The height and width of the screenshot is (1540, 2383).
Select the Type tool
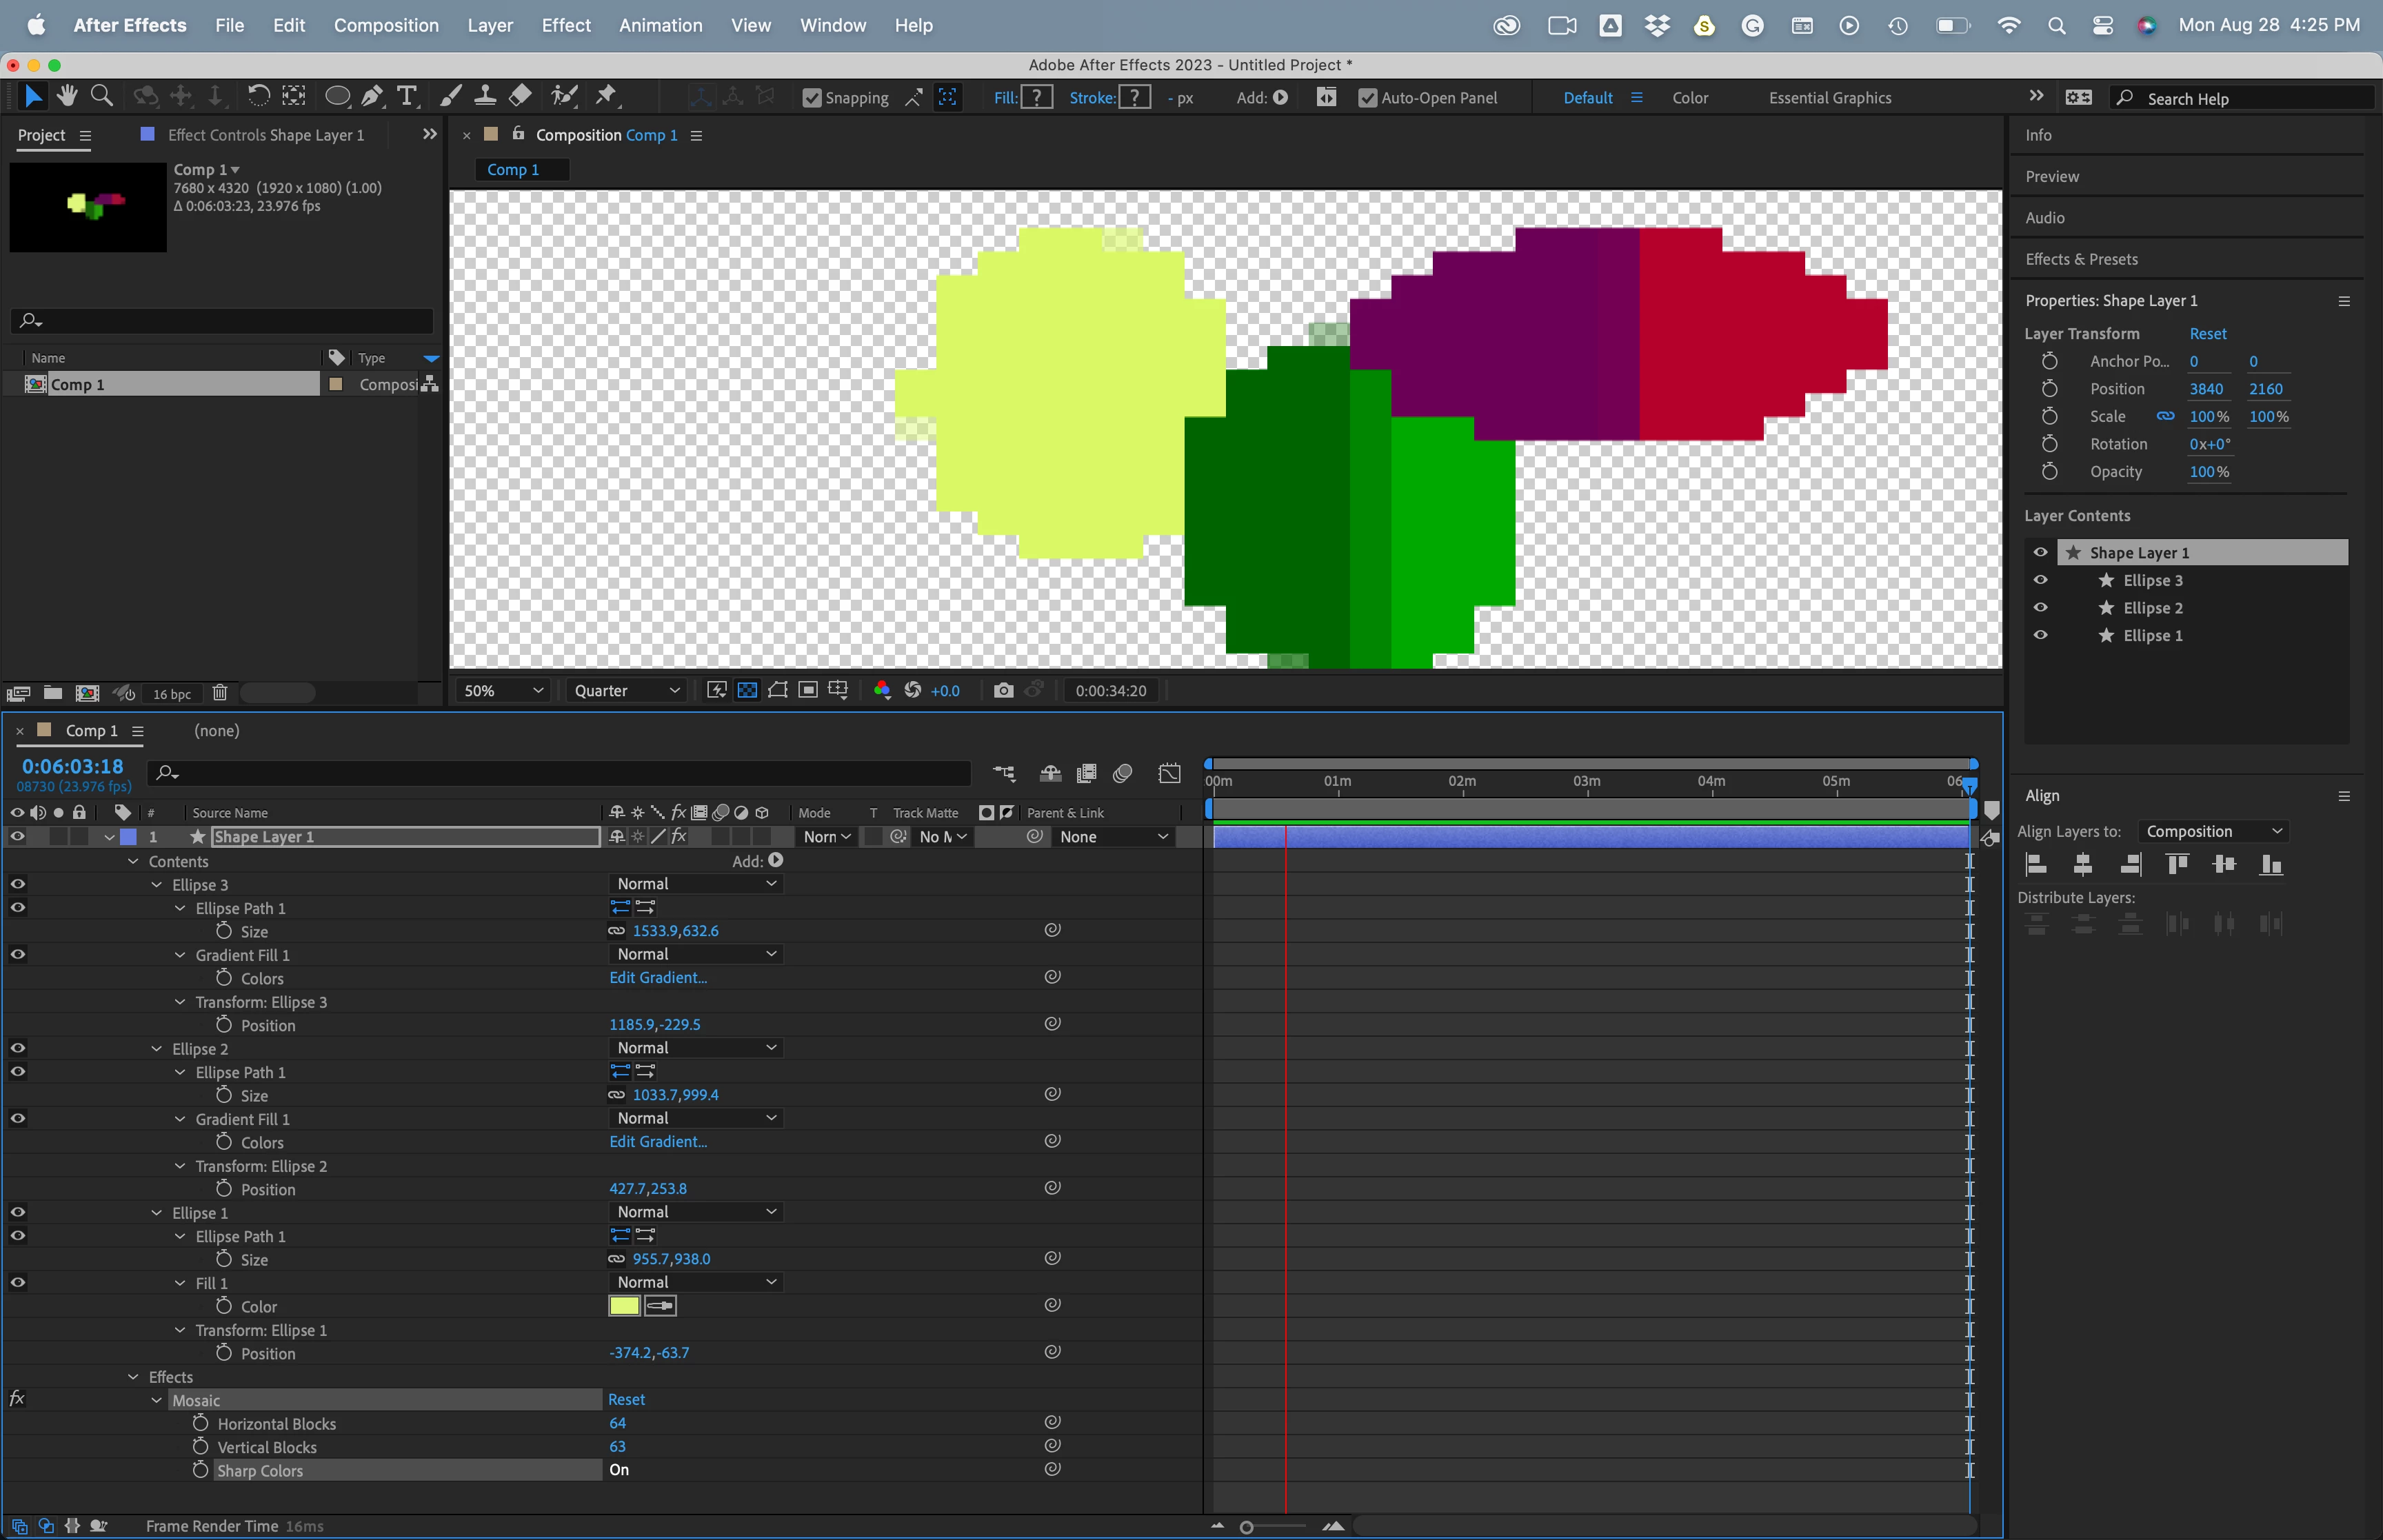pos(407,96)
